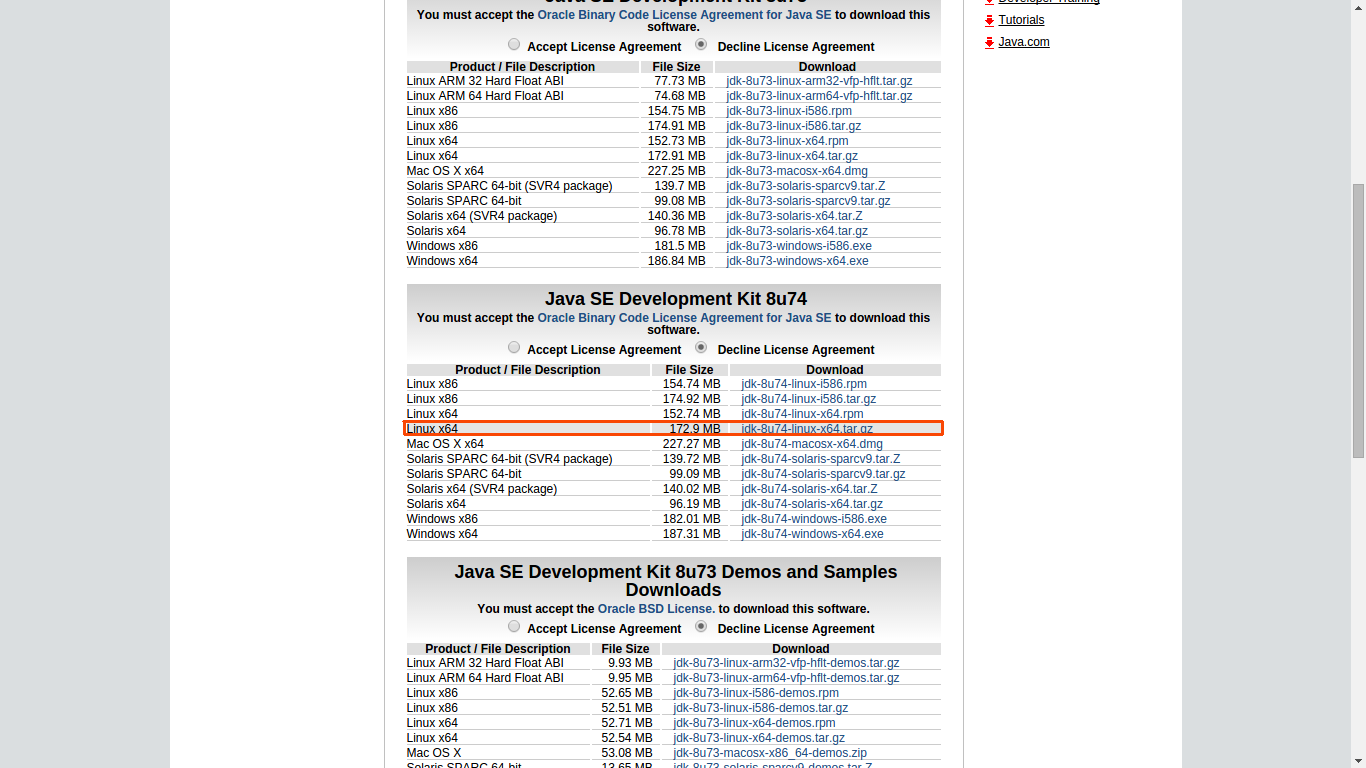Download jdk-8u74-solaris-x64.tar.gz

tap(812, 504)
